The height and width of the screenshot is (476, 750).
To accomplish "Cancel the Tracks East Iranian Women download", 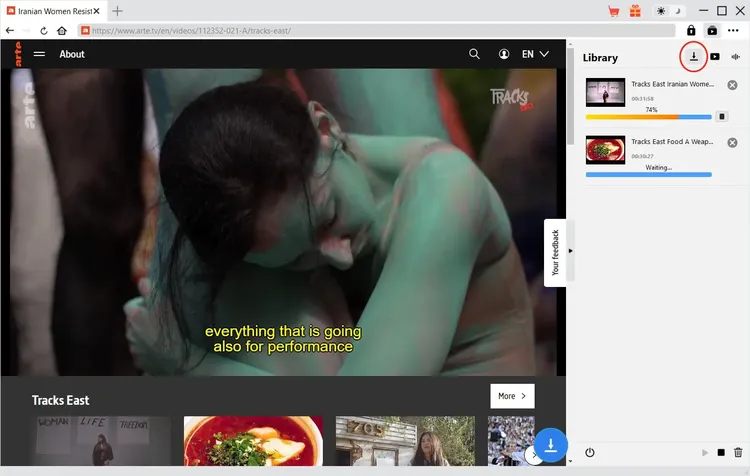I will [x=732, y=85].
